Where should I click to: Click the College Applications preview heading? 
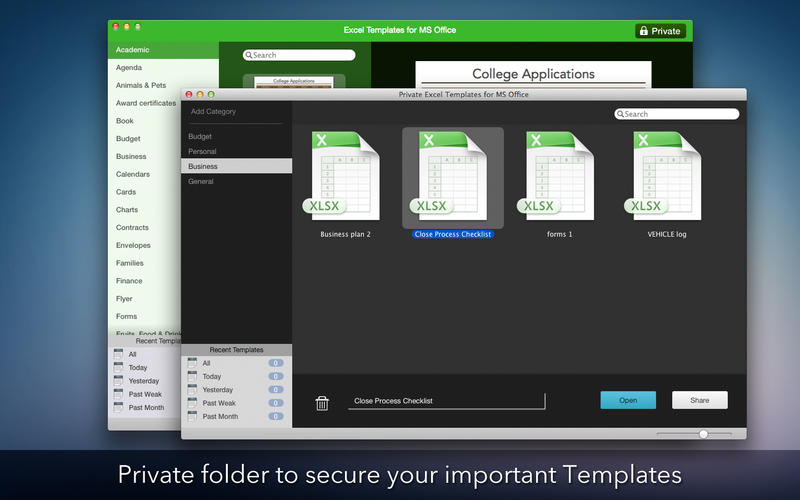tap(533, 74)
